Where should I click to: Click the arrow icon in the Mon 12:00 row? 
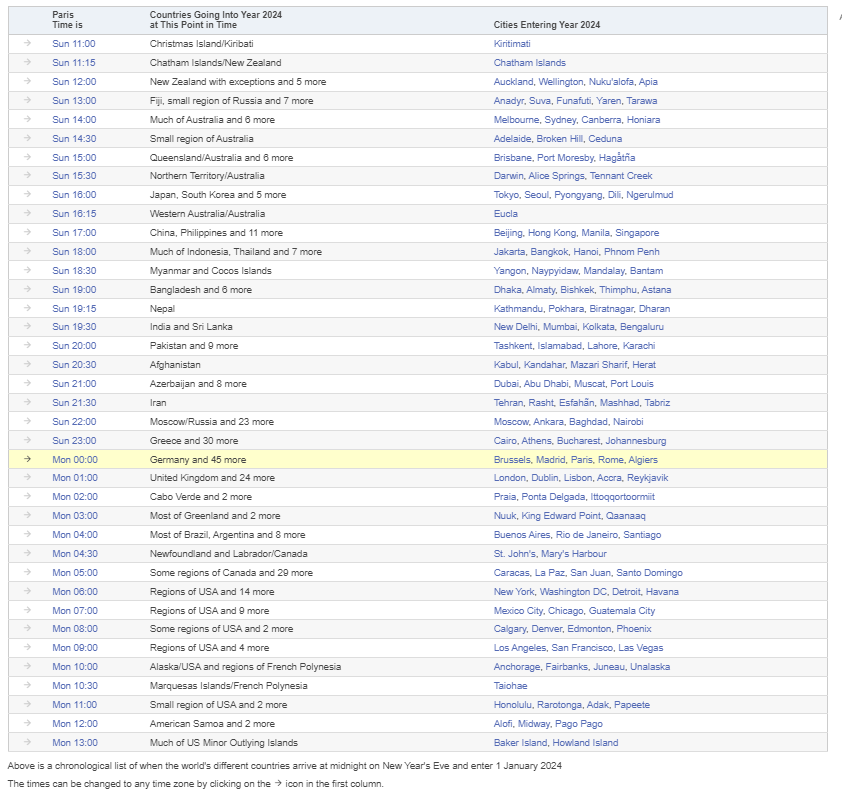pos(27,723)
